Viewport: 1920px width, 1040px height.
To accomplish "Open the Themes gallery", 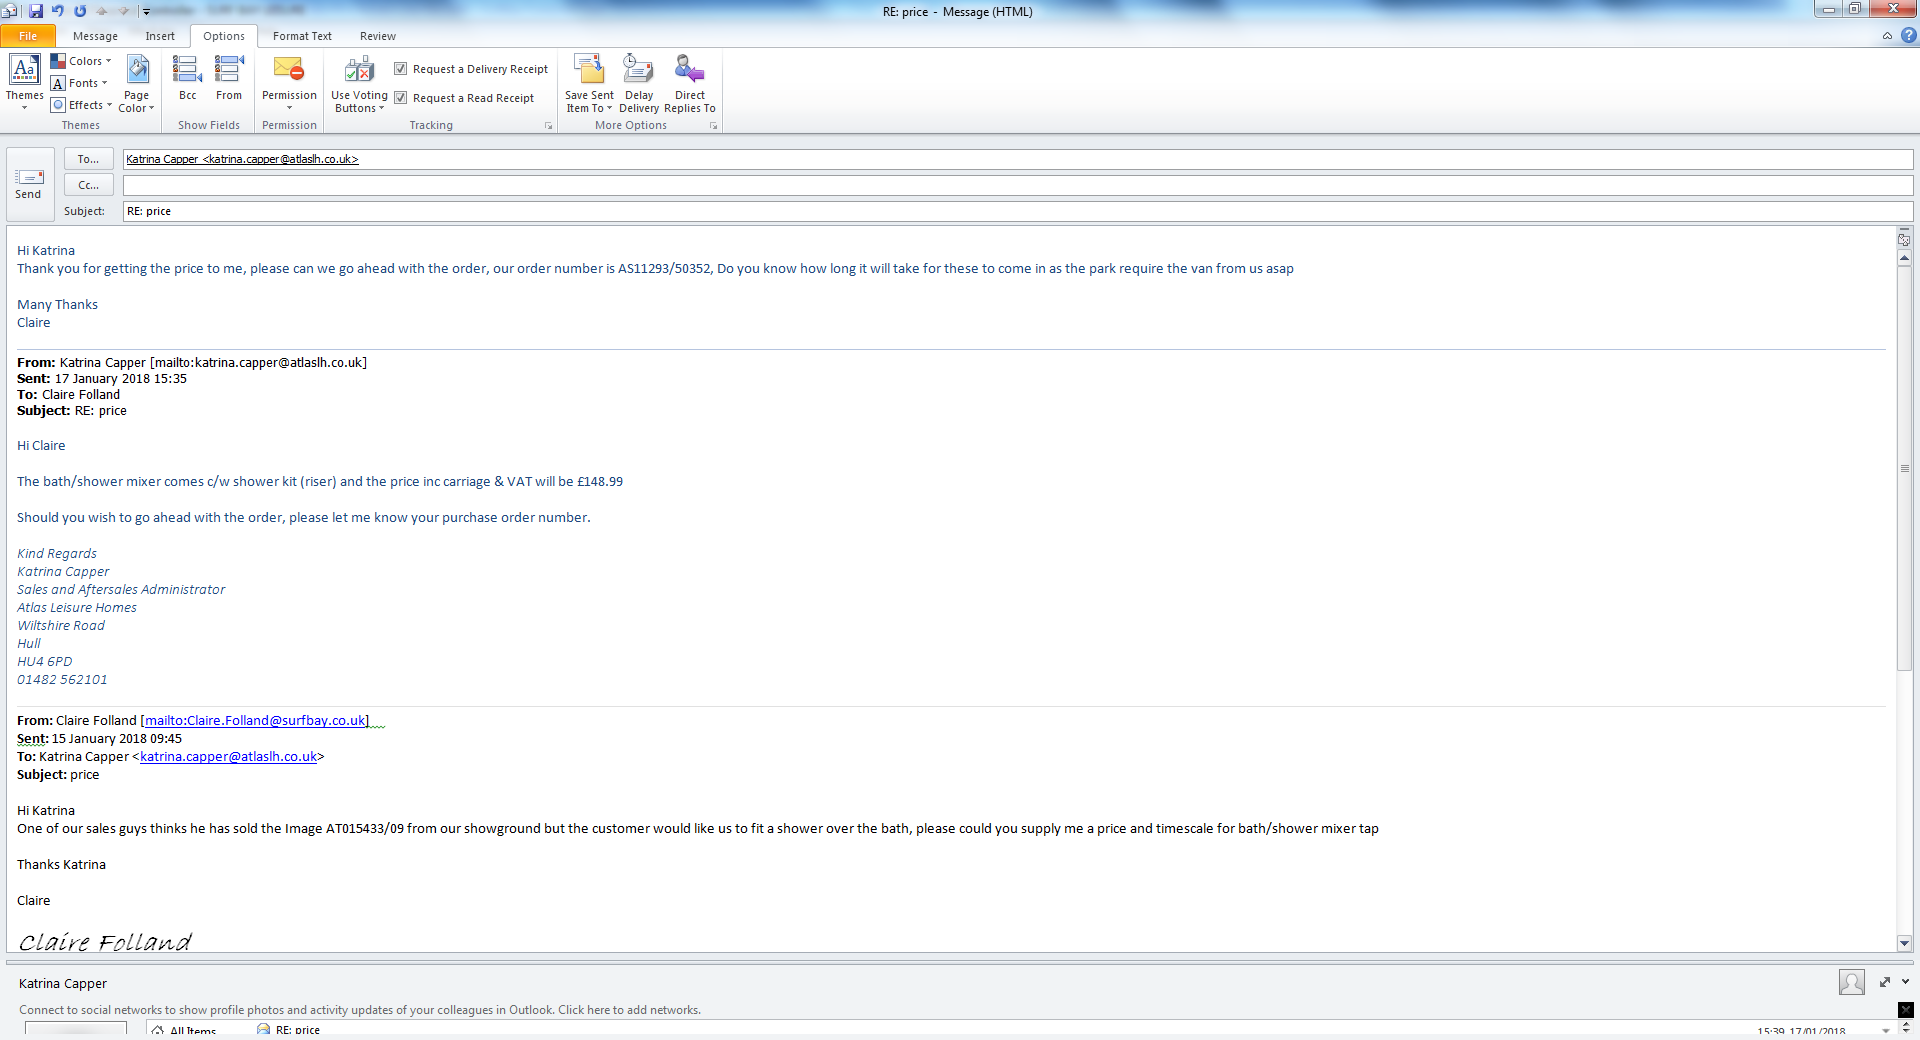I will tap(24, 82).
